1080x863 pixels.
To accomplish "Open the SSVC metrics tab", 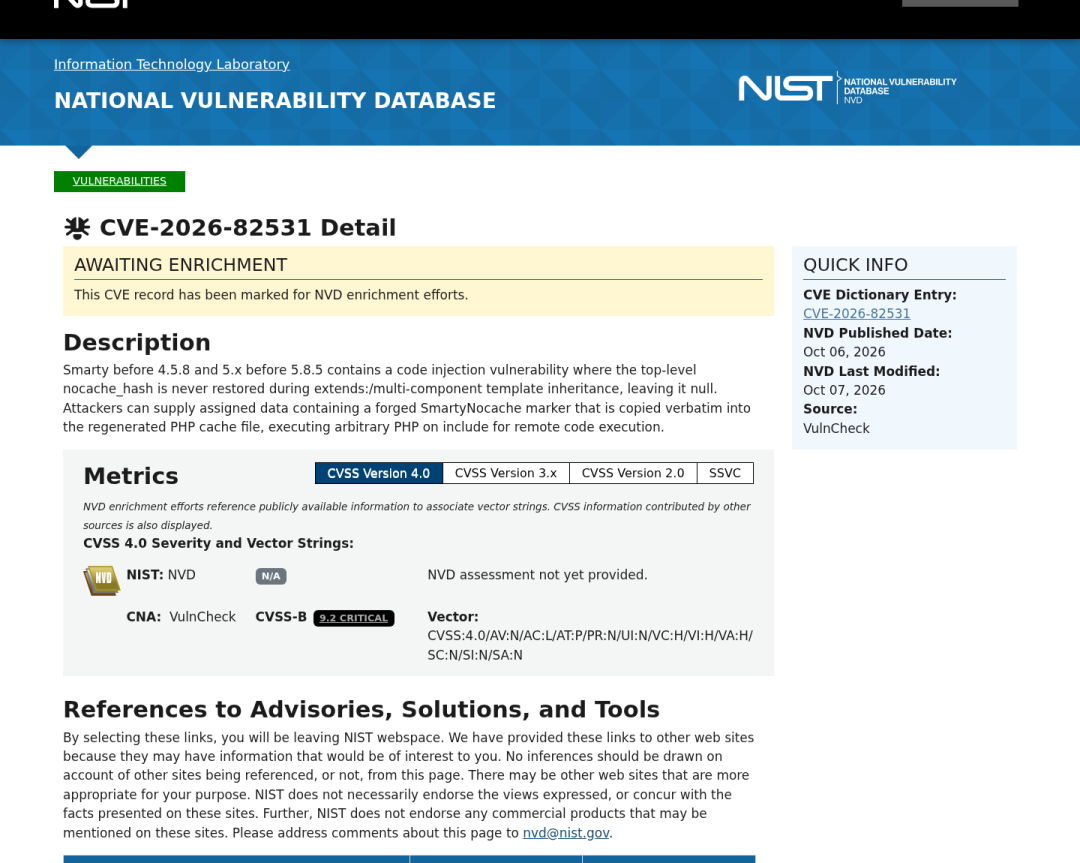I will (x=725, y=473).
